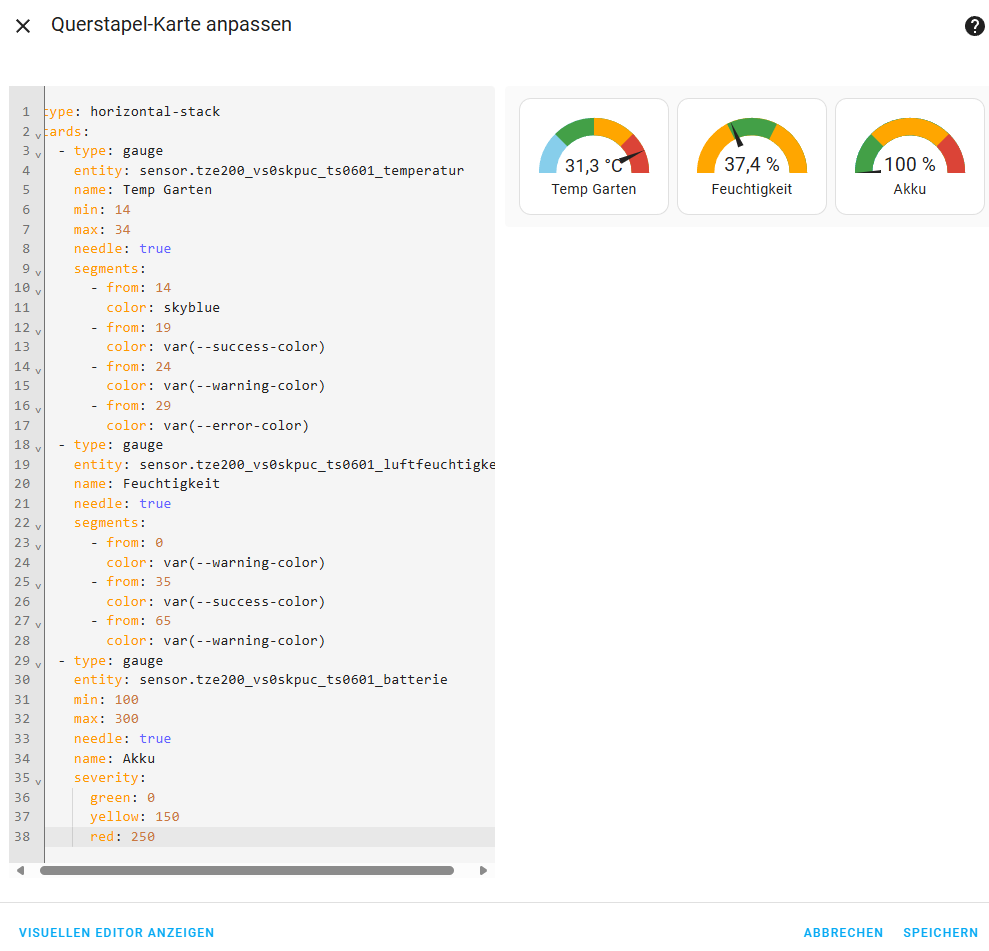
Task: Click 'var(--warning-color)' on line 15
Action: click(244, 386)
